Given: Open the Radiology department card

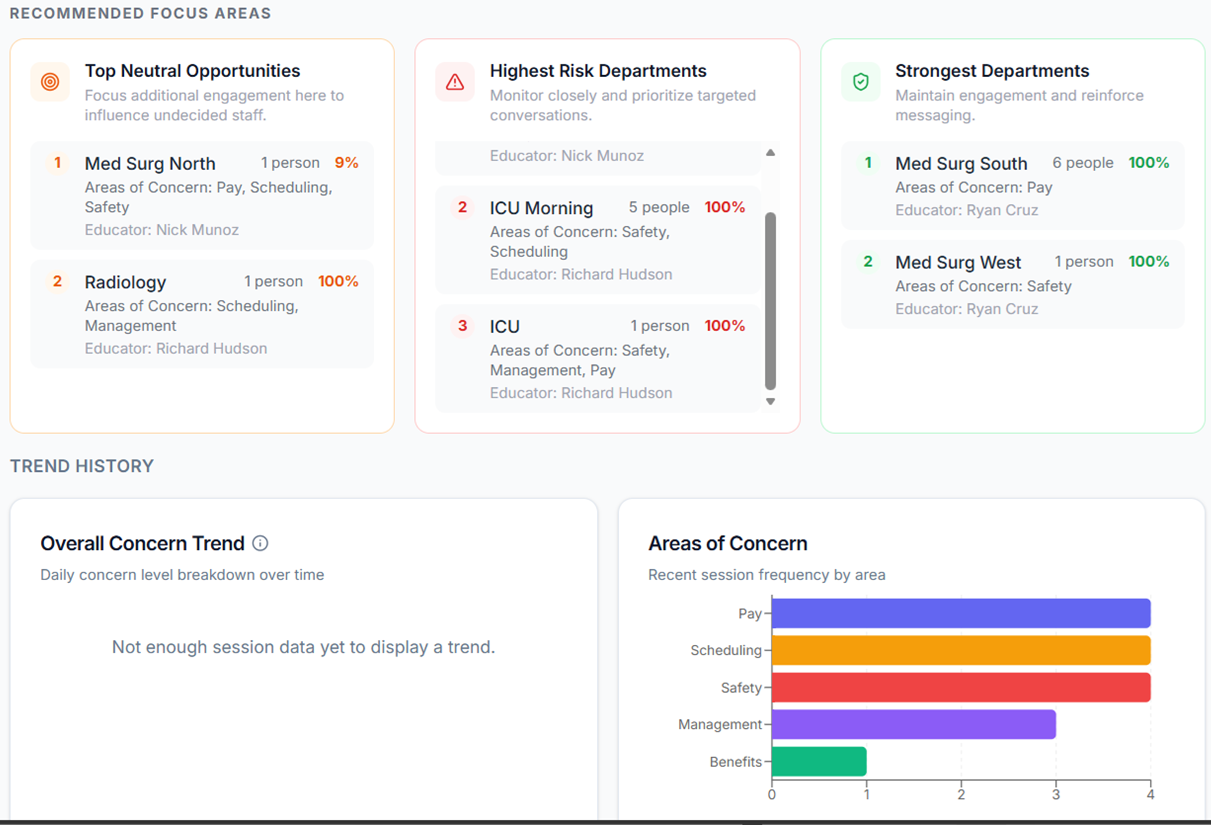Looking at the screenshot, I should pos(202,314).
